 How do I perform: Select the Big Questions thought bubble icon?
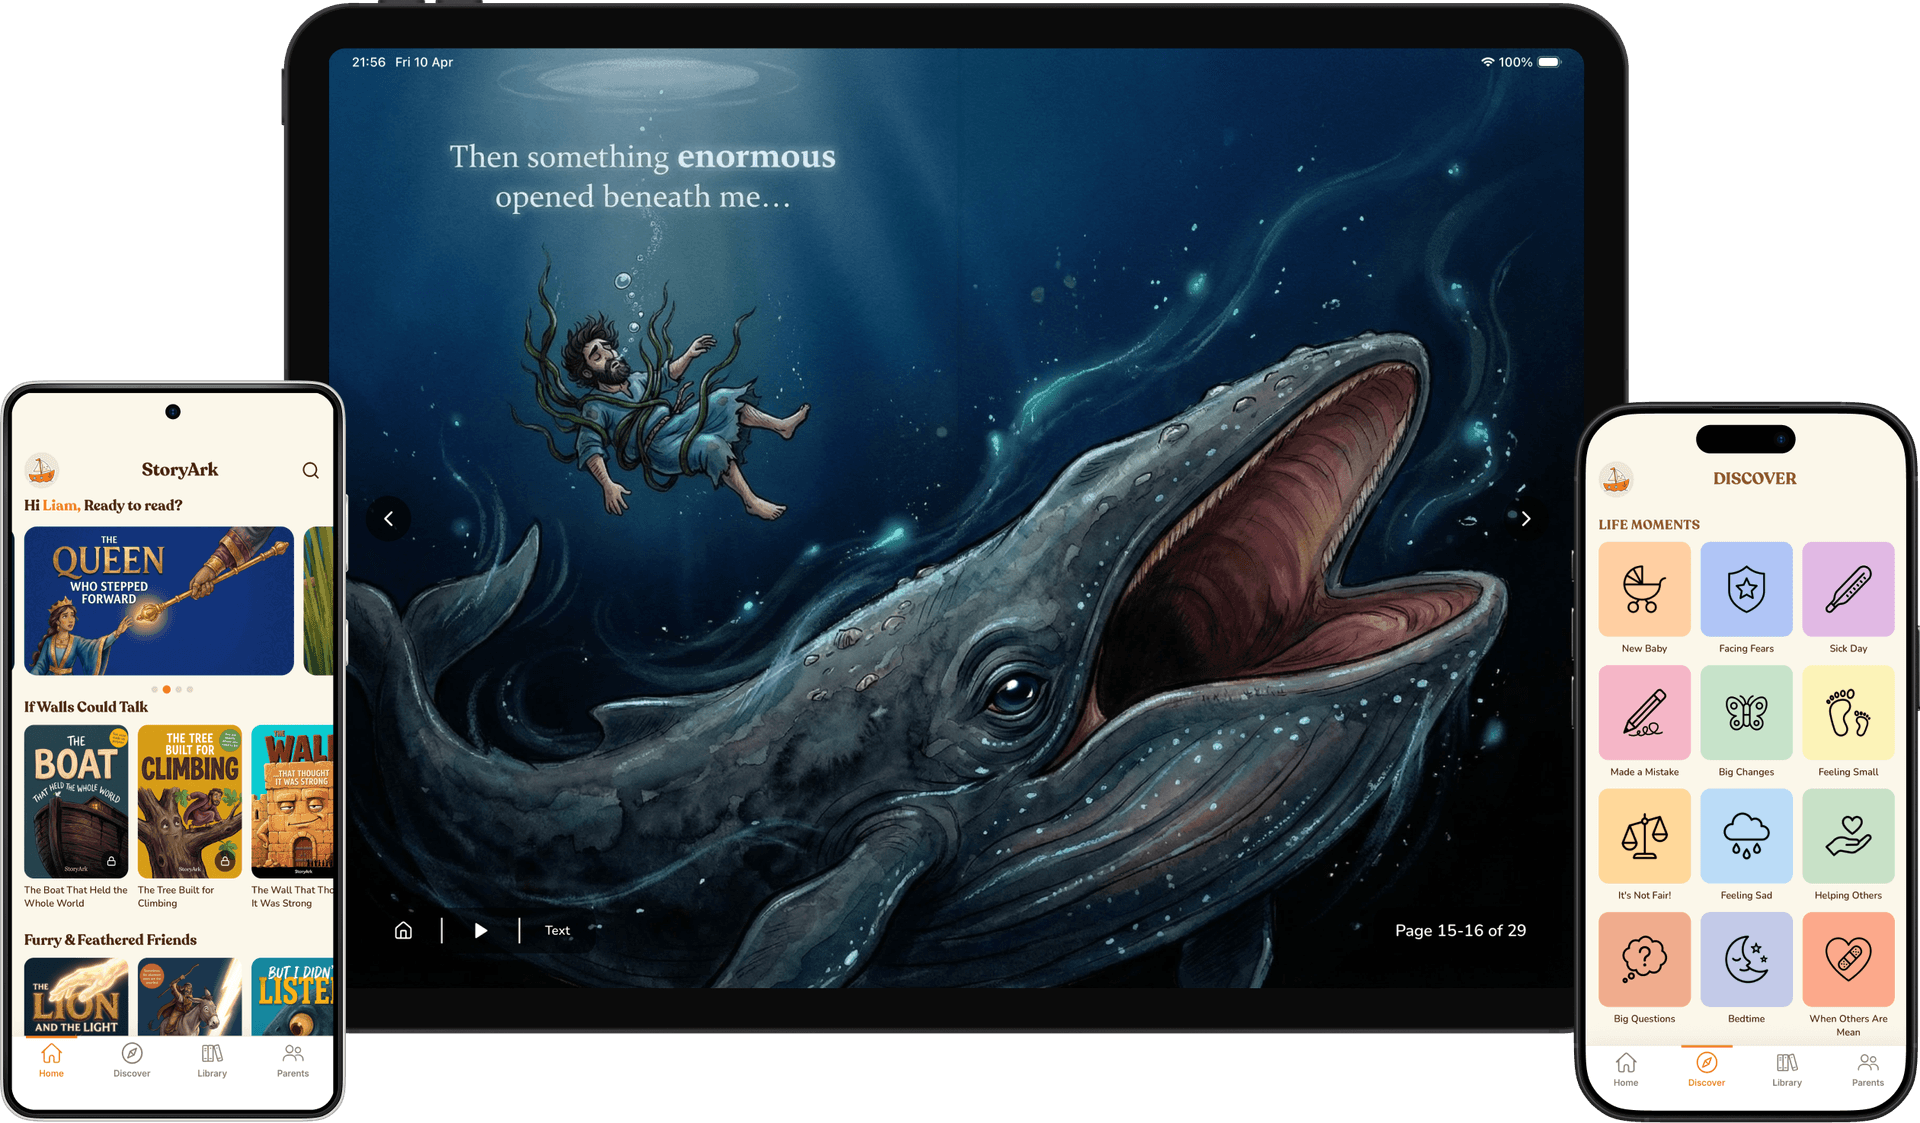pos(1644,959)
